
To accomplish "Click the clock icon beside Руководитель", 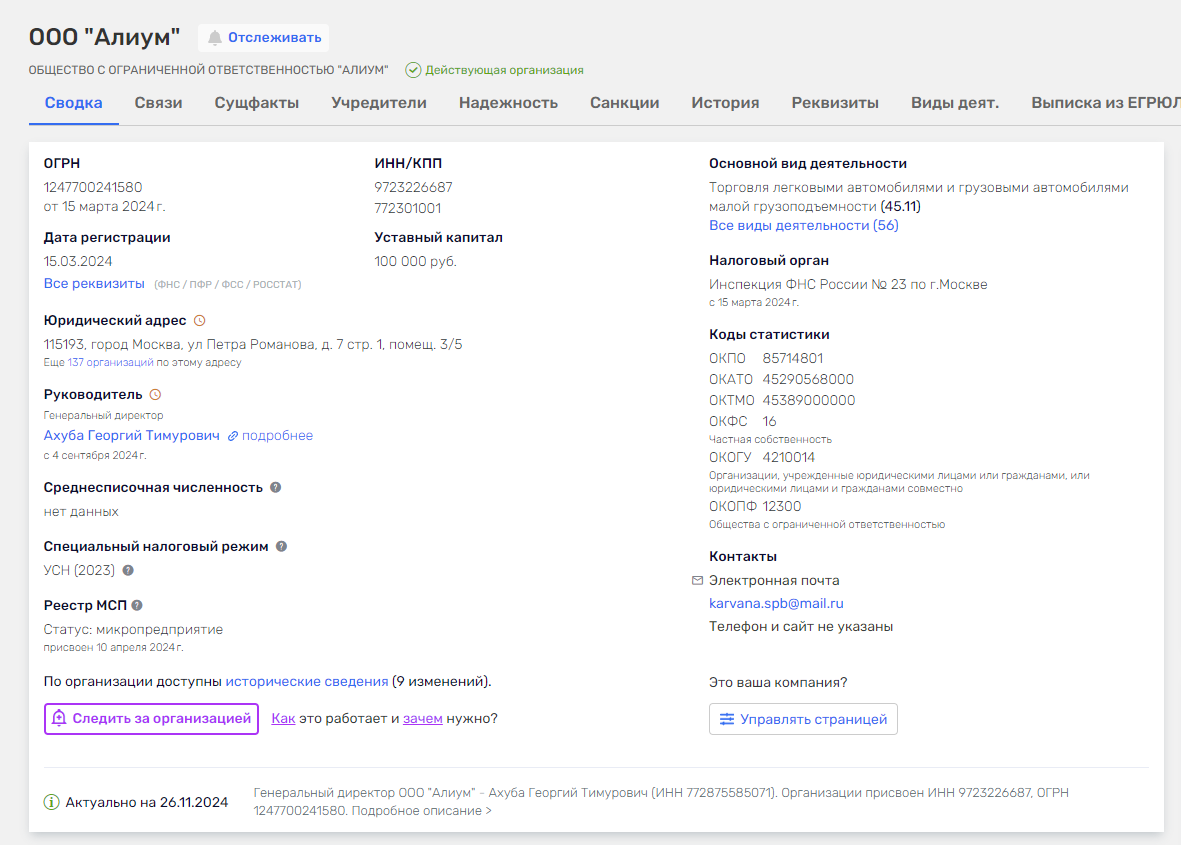I will [x=155, y=395].
